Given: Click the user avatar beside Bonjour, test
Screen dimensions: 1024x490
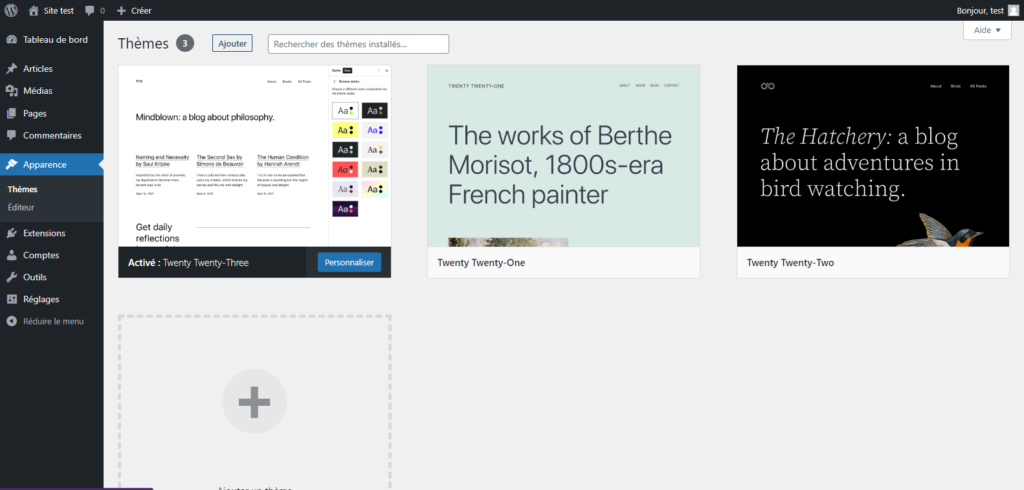Looking at the screenshot, I should [1013, 10].
